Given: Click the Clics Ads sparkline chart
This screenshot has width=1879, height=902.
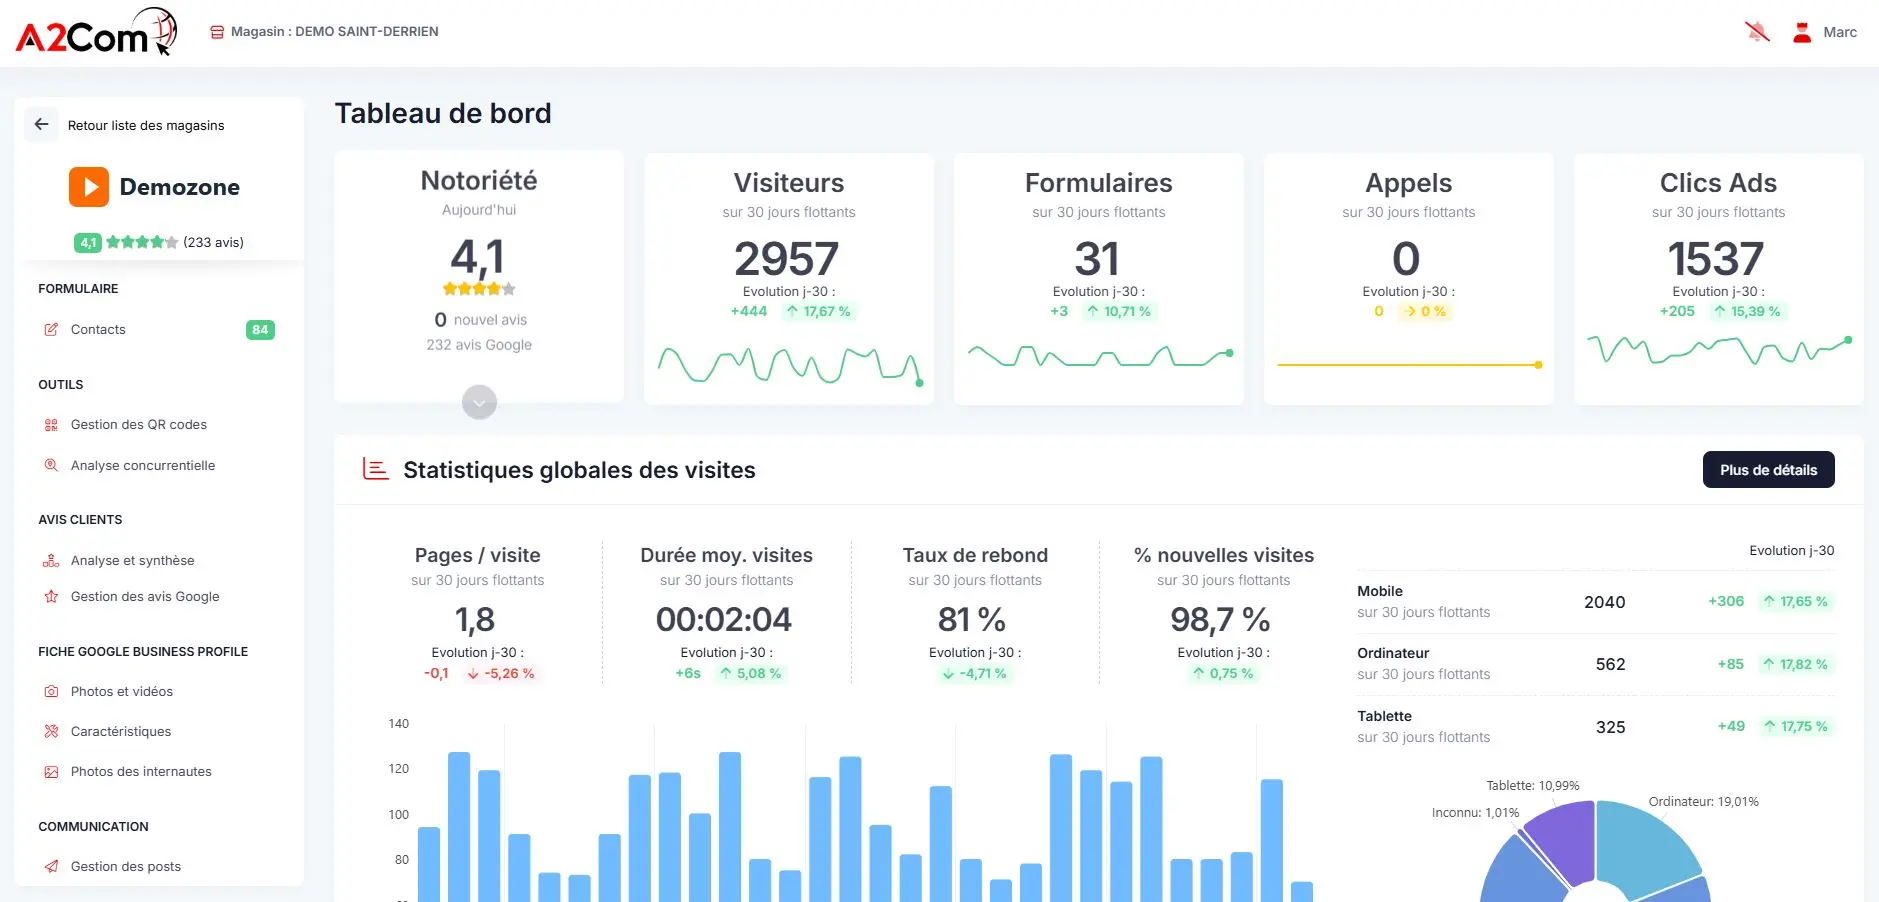Looking at the screenshot, I should pyautogui.click(x=1720, y=350).
